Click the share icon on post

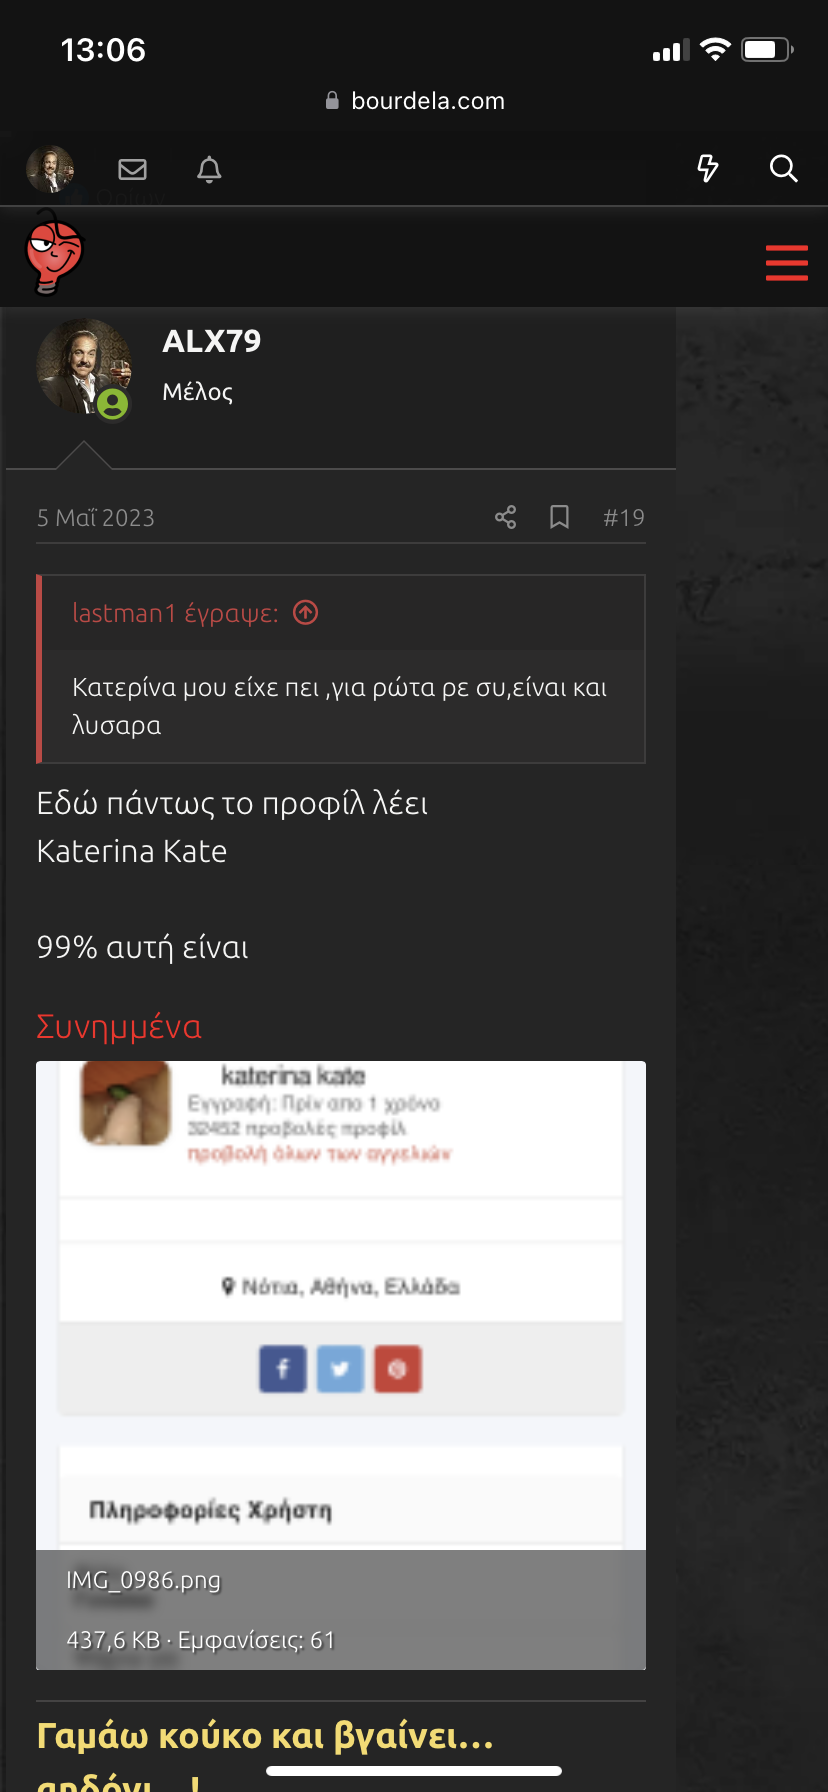(x=505, y=517)
